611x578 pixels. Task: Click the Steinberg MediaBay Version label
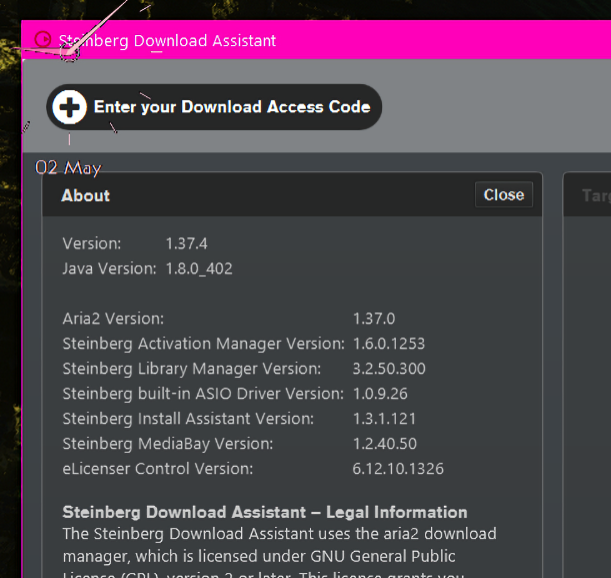tap(167, 443)
